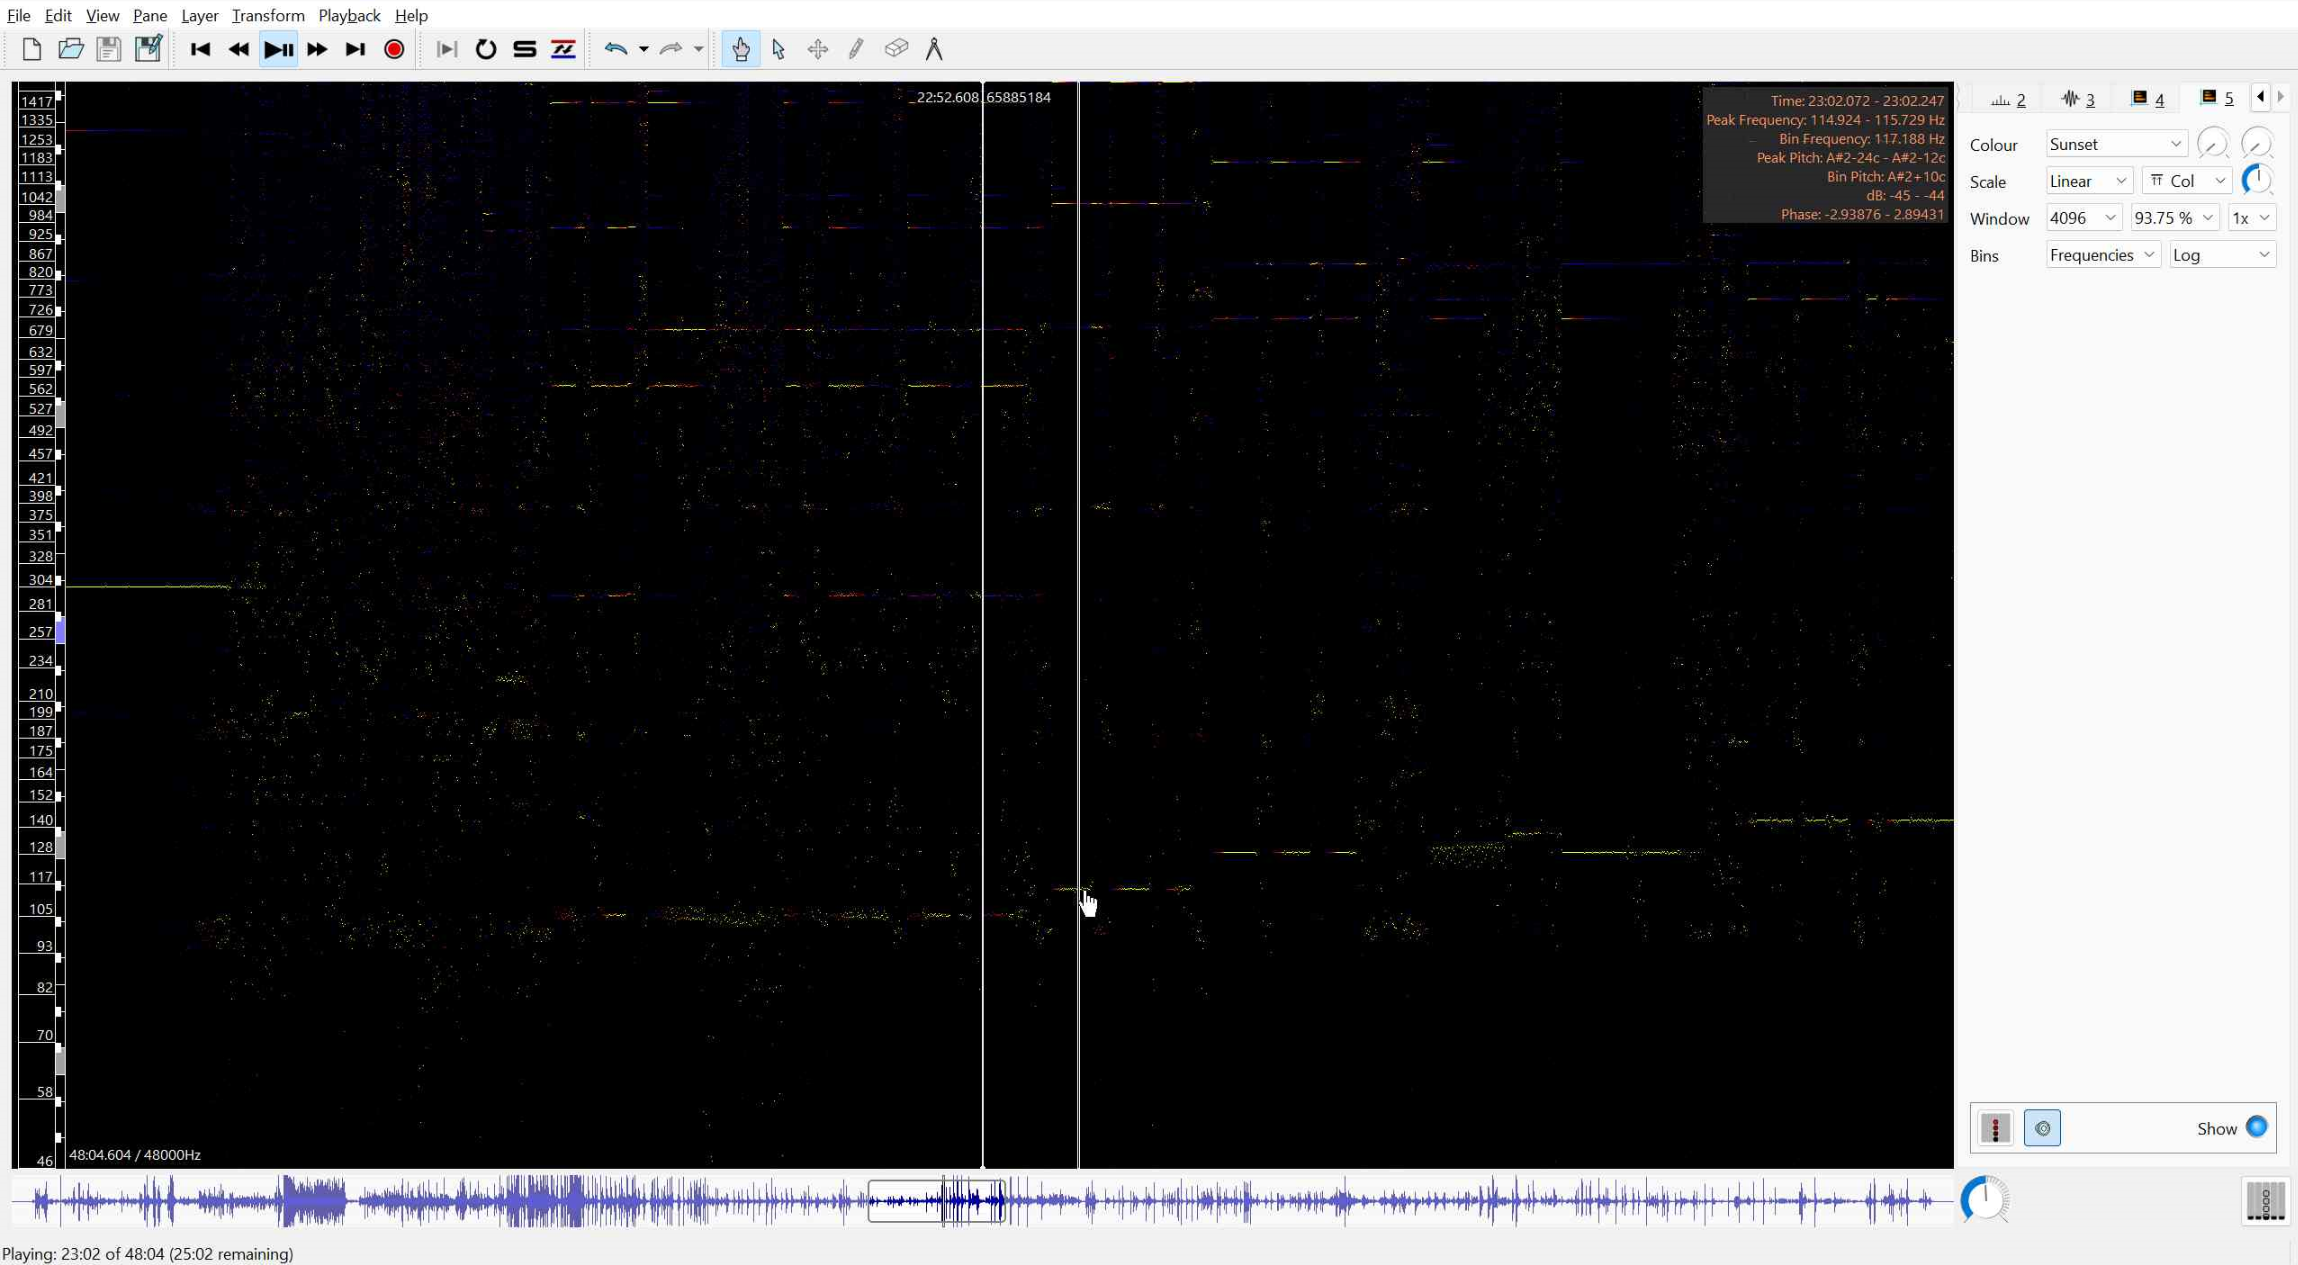Enable the eye-shaped smoothing toggle near layer dials
Screen dimensions: 2298x1265
2043,1128
